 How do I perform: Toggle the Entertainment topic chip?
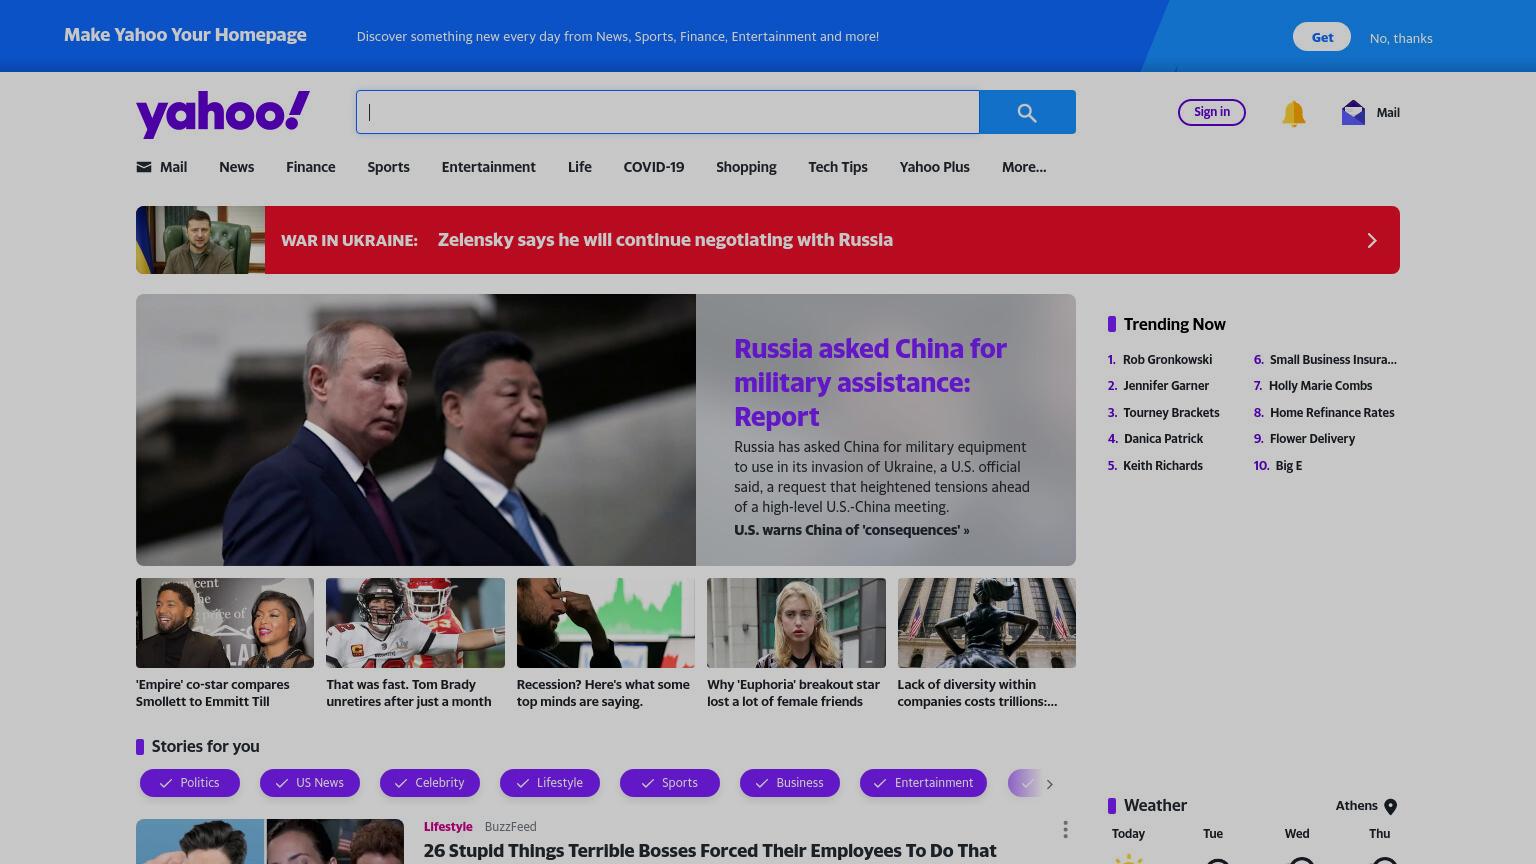(x=923, y=783)
